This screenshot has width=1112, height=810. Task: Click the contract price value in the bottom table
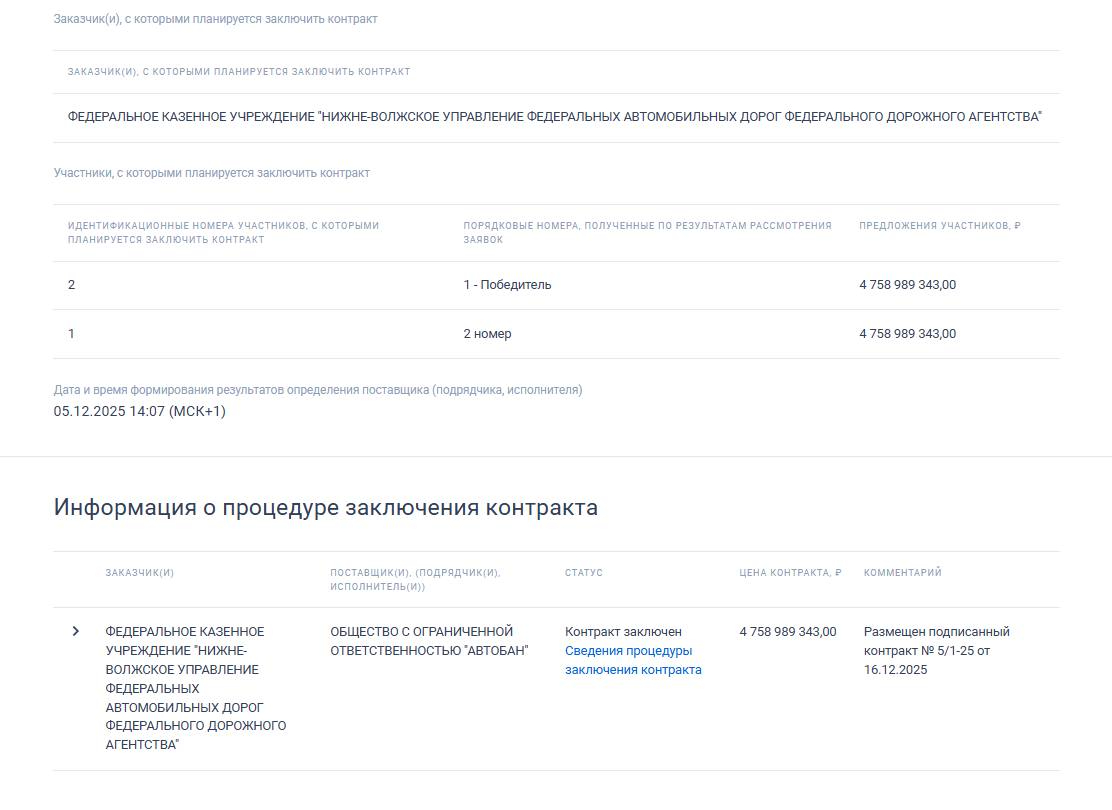pyautogui.click(x=787, y=632)
